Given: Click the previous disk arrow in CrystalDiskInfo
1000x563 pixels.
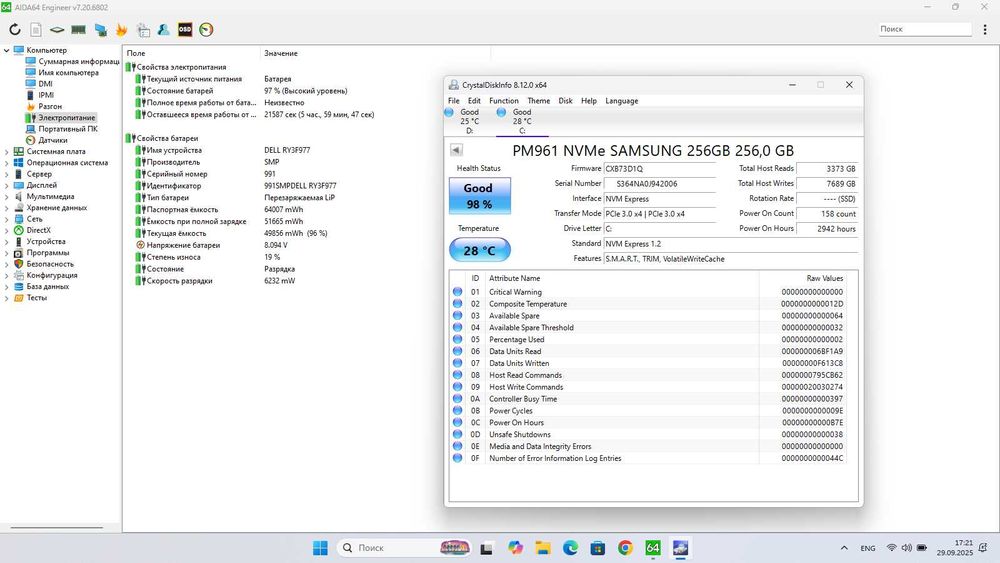Looking at the screenshot, I should 456,150.
